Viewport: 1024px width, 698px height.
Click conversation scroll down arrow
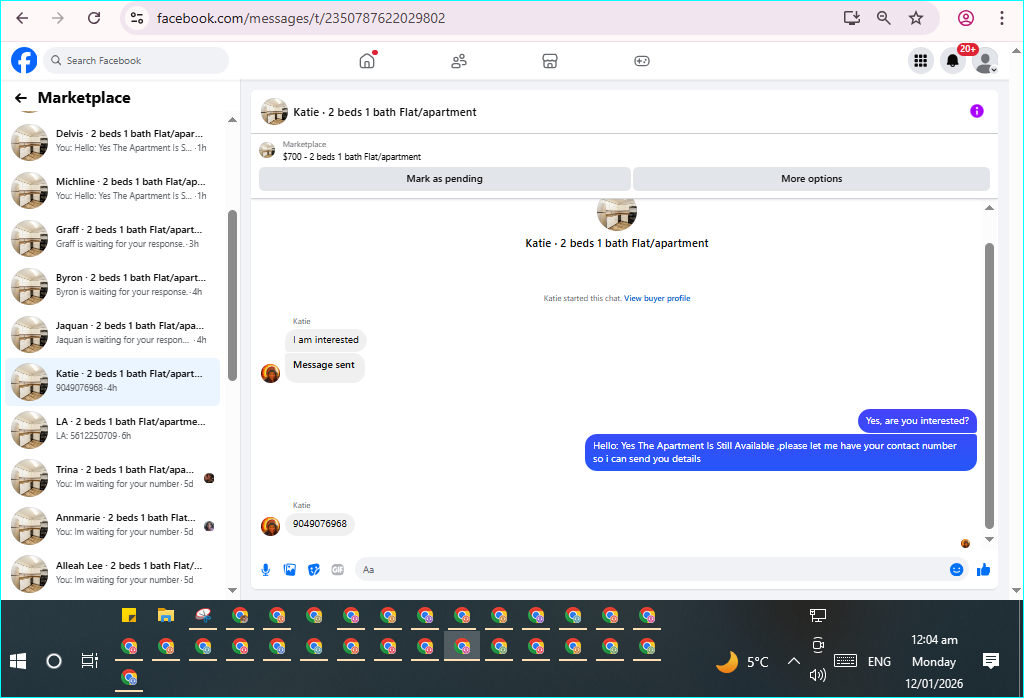point(989,539)
